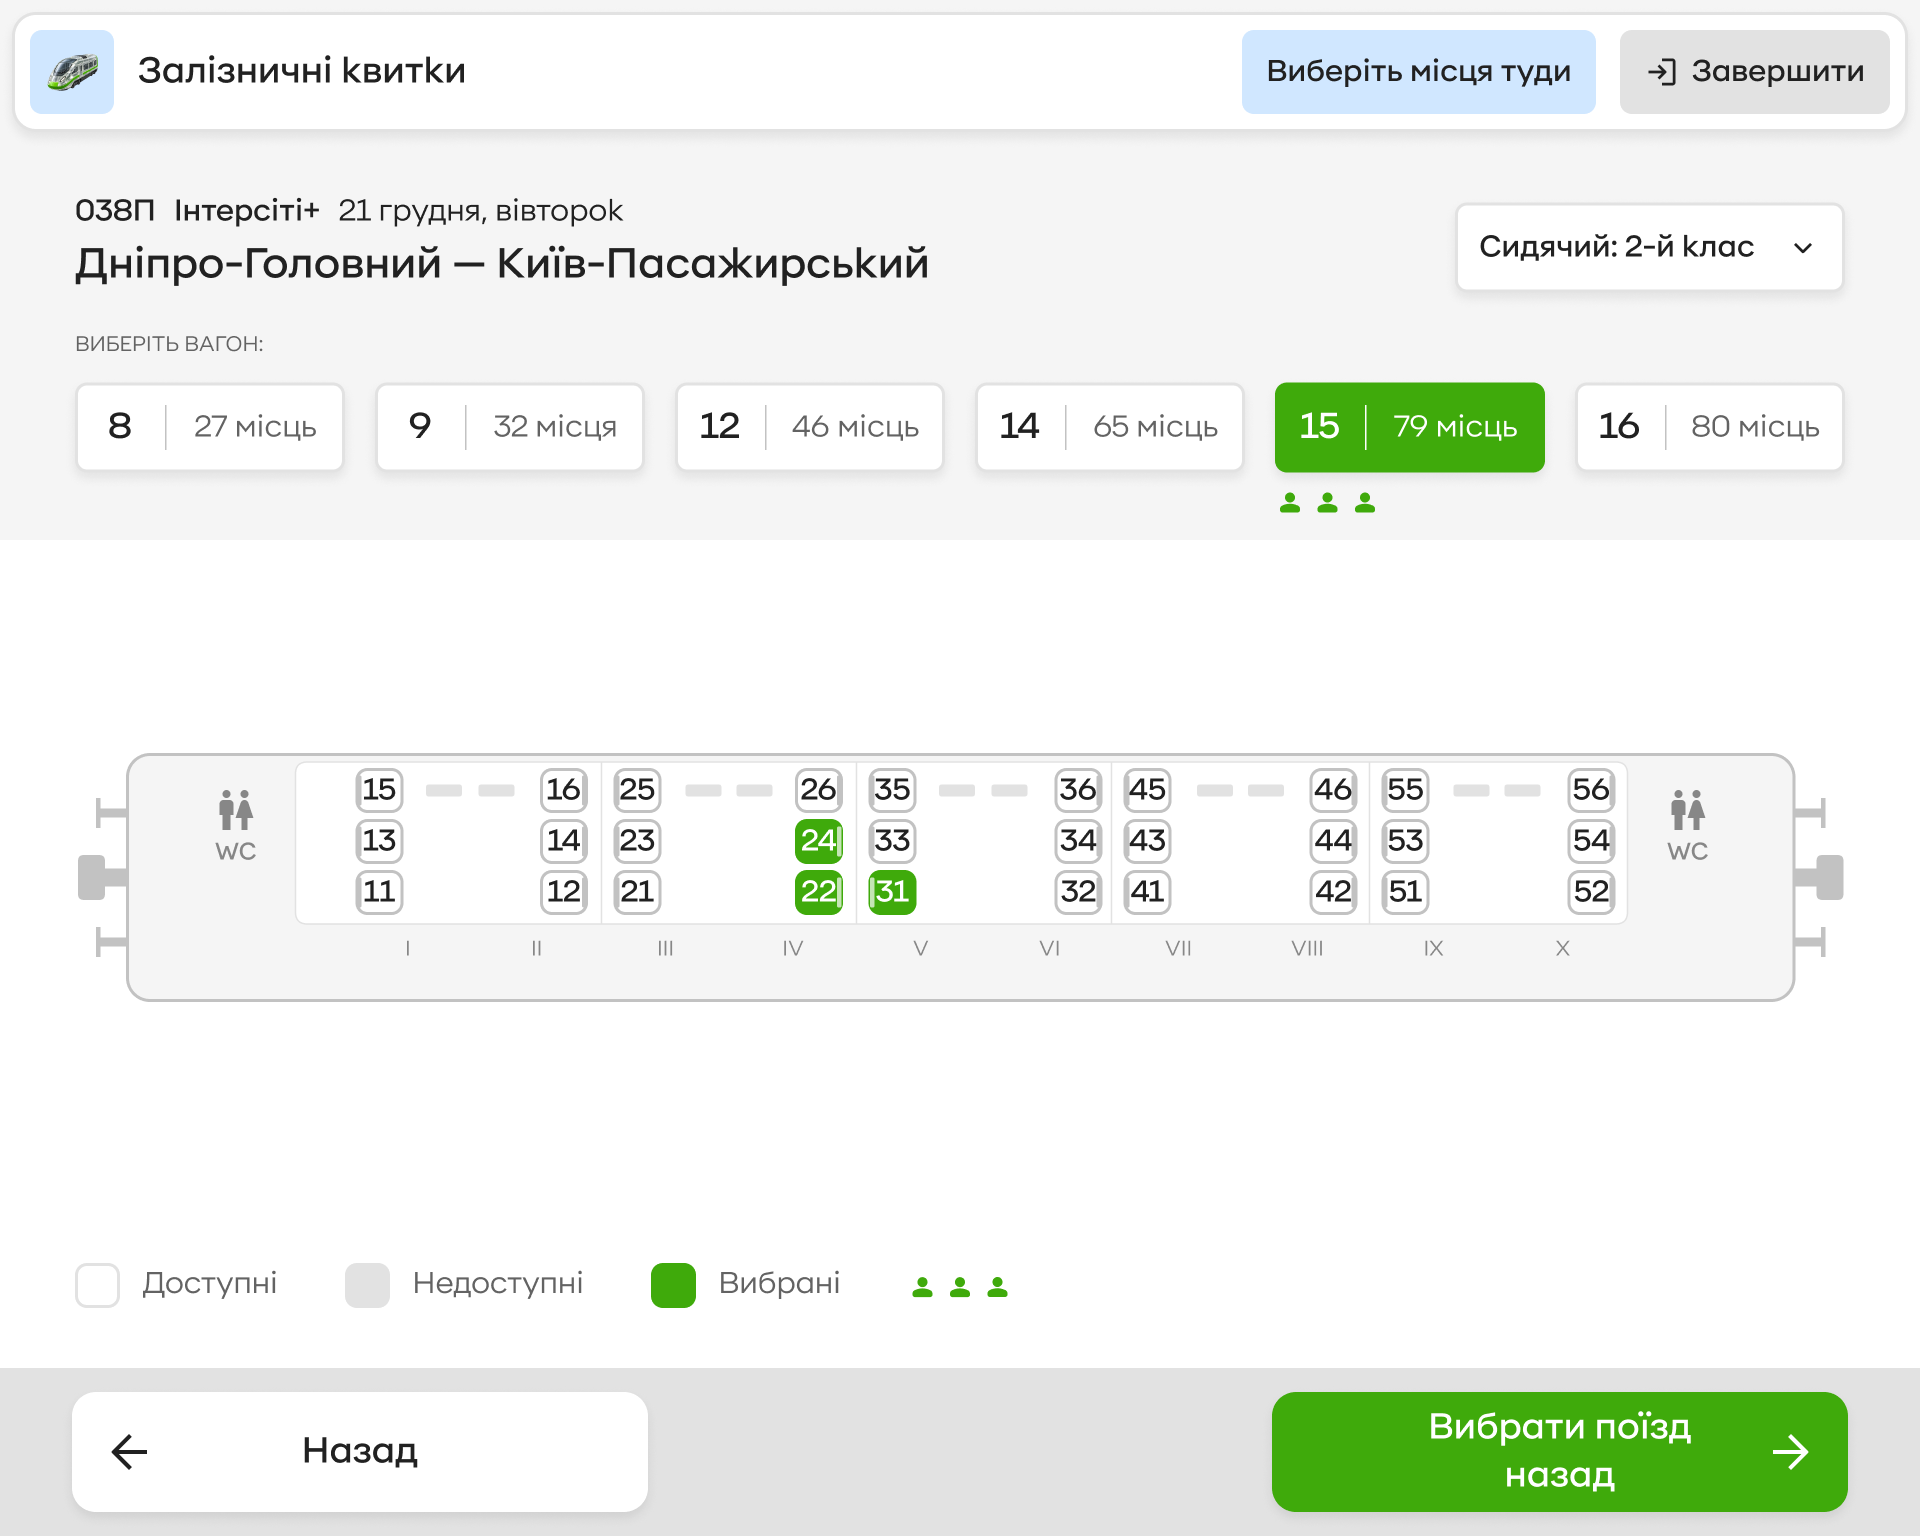Select seat 26
Viewport: 1920px width, 1536px height.
[x=819, y=790]
